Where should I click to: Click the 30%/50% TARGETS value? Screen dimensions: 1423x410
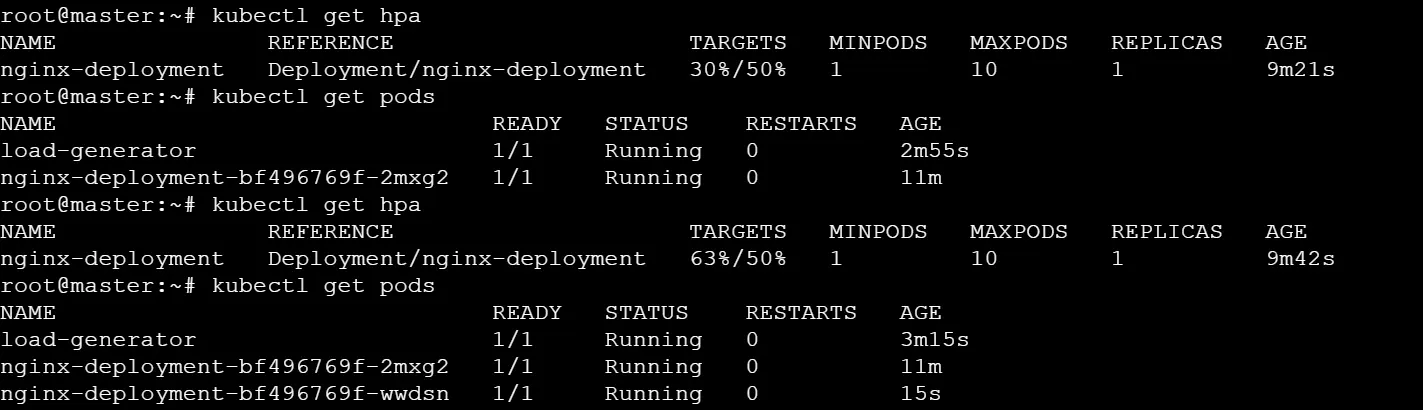point(737,70)
